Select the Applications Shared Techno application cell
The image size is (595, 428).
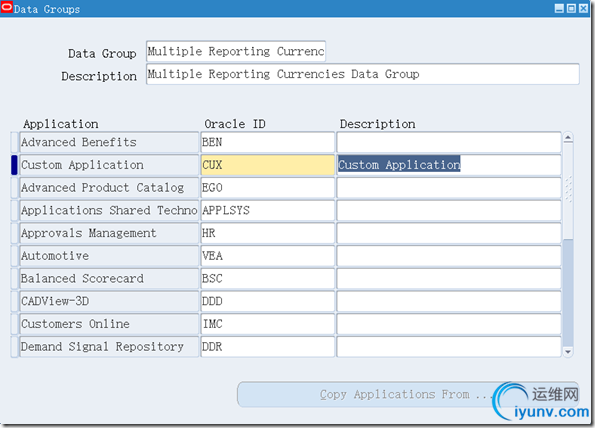pyautogui.click(x=109, y=211)
